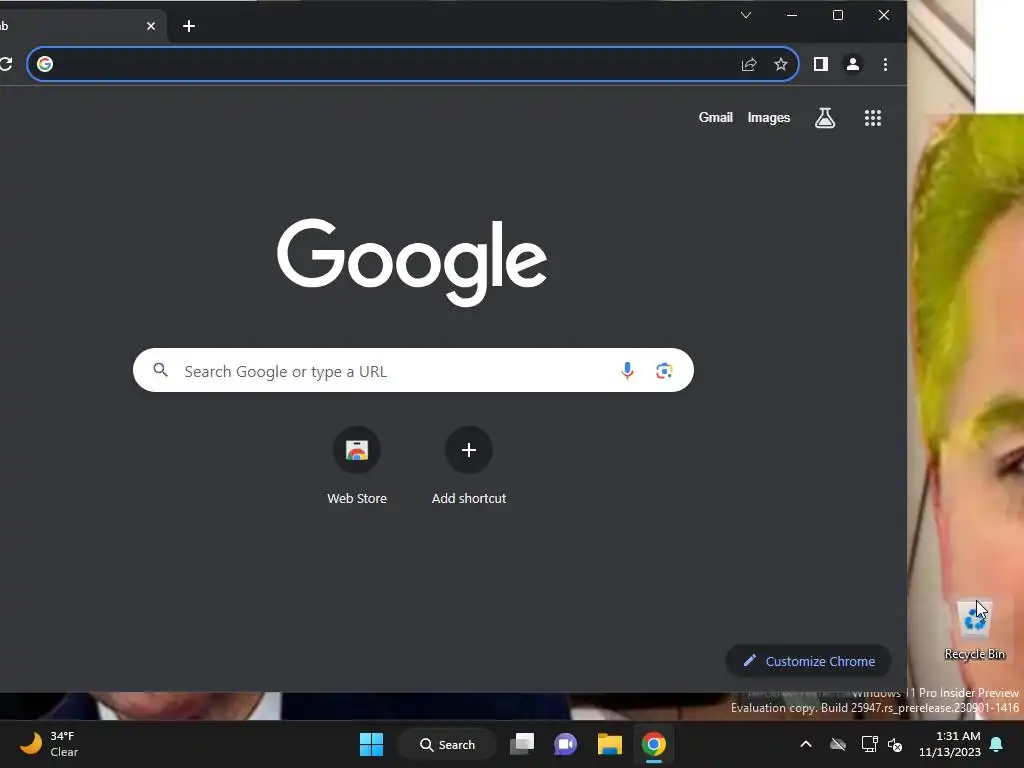Open the Gmail link

coord(716,118)
